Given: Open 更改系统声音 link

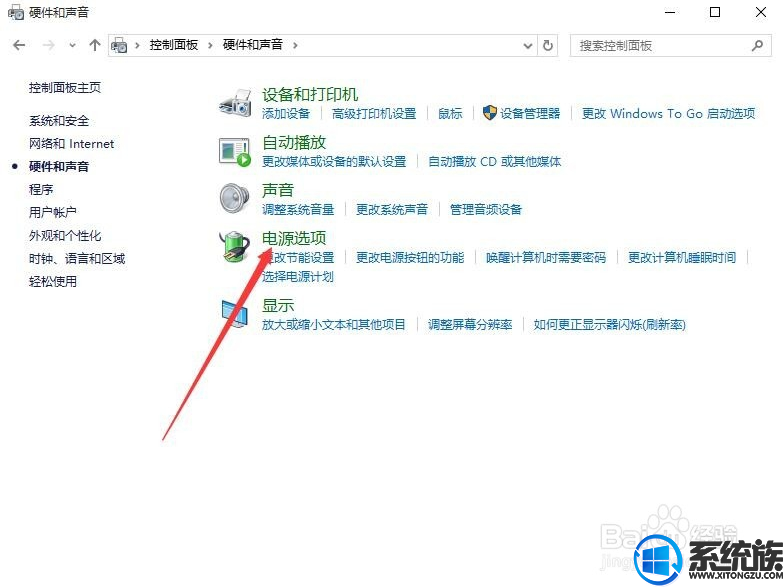Looking at the screenshot, I should [x=392, y=209].
